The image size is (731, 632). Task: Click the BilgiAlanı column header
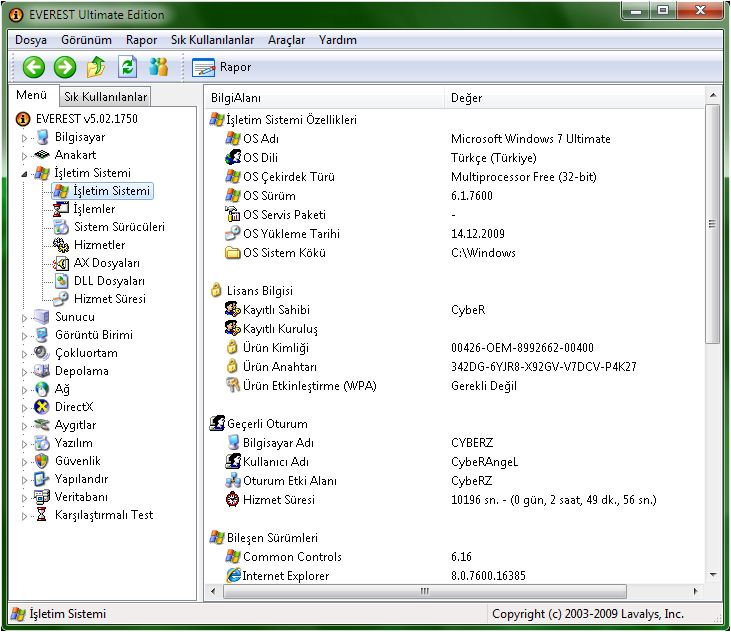pyautogui.click(x=324, y=98)
